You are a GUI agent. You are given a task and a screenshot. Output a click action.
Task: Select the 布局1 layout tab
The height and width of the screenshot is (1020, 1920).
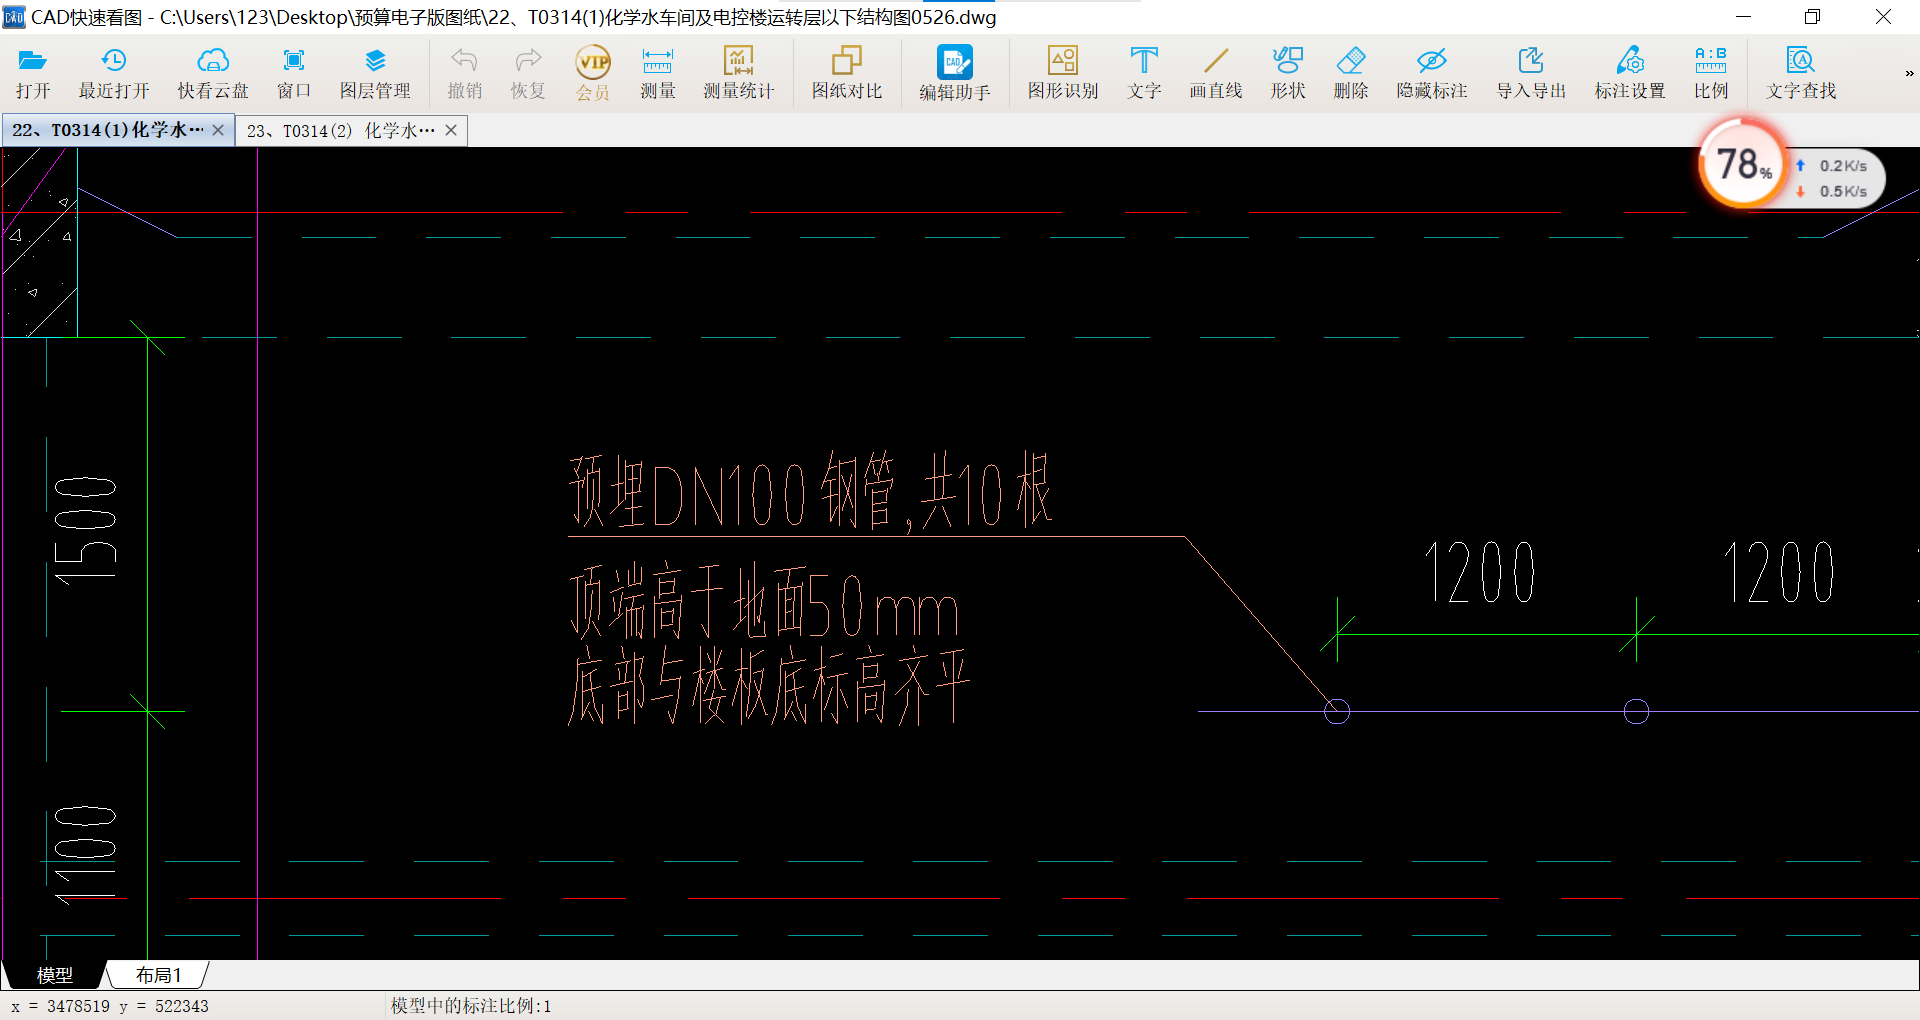coord(158,975)
